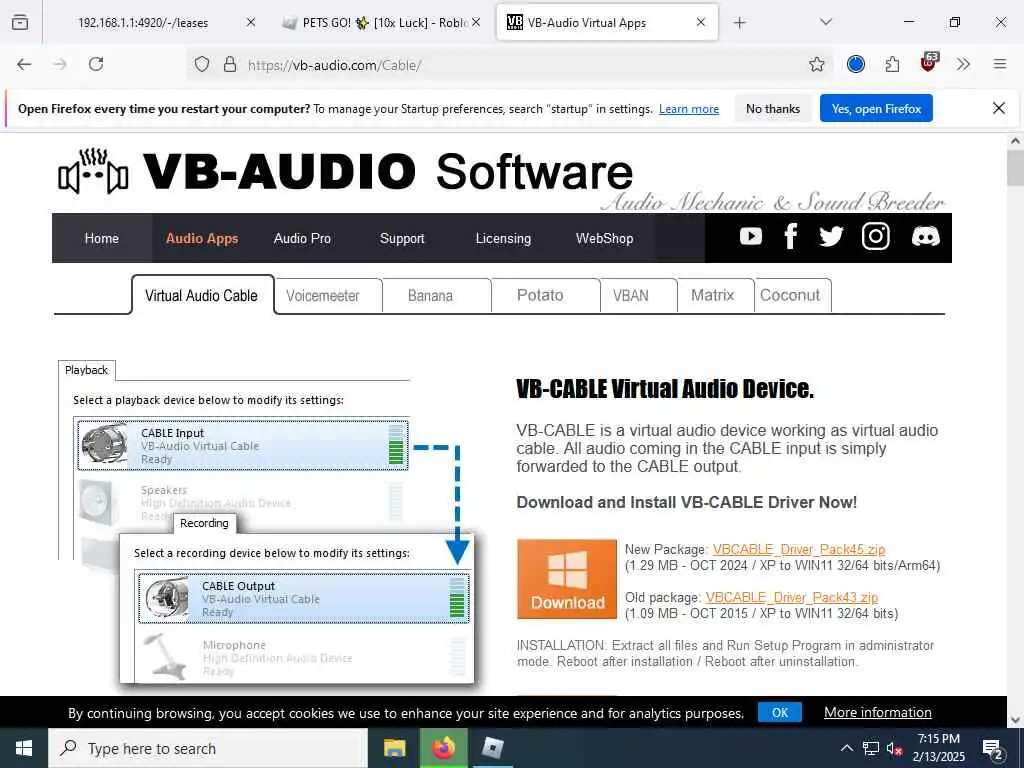
Task: Accept cookies with the OK button
Action: click(x=780, y=712)
